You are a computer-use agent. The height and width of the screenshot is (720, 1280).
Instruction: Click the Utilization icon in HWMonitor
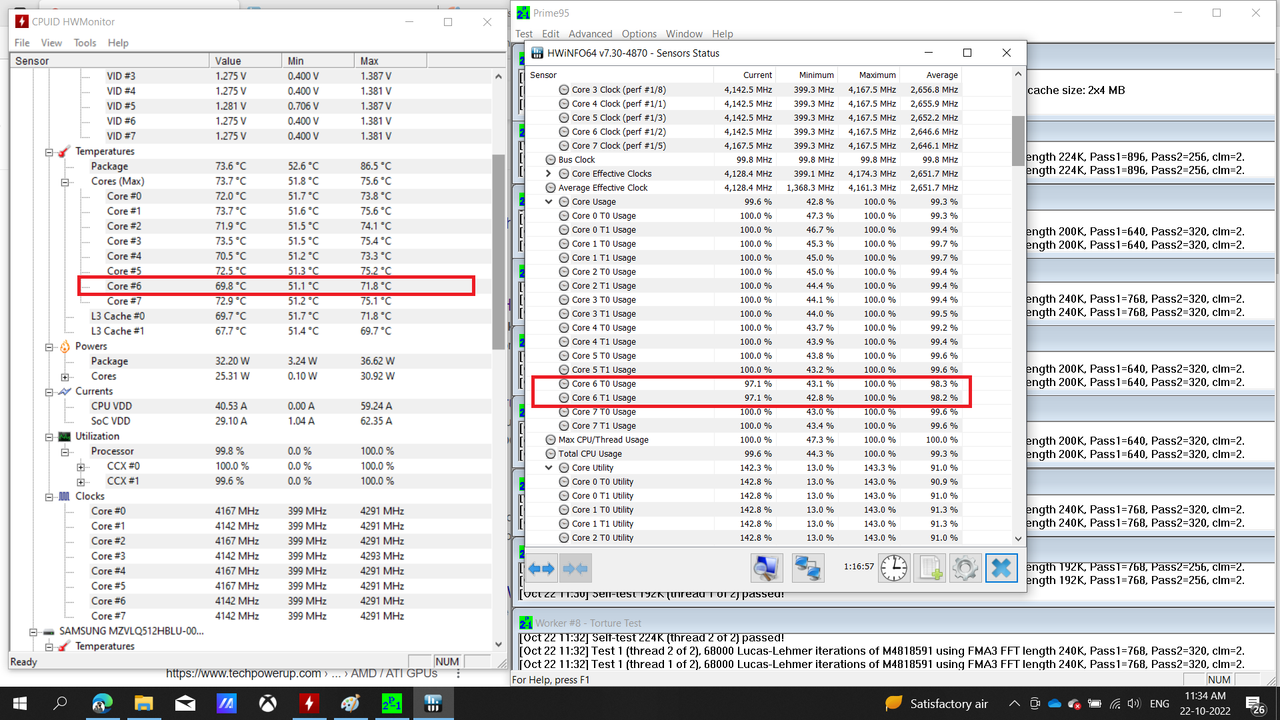coord(63,437)
